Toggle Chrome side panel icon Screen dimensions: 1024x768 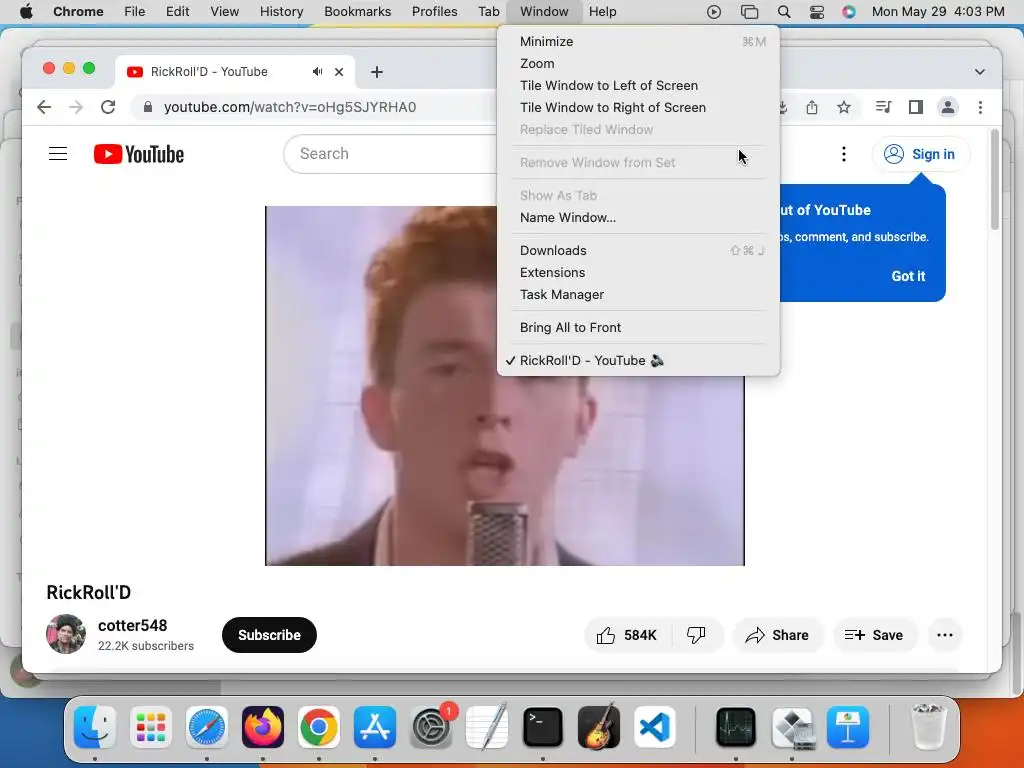(x=916, y=107)
